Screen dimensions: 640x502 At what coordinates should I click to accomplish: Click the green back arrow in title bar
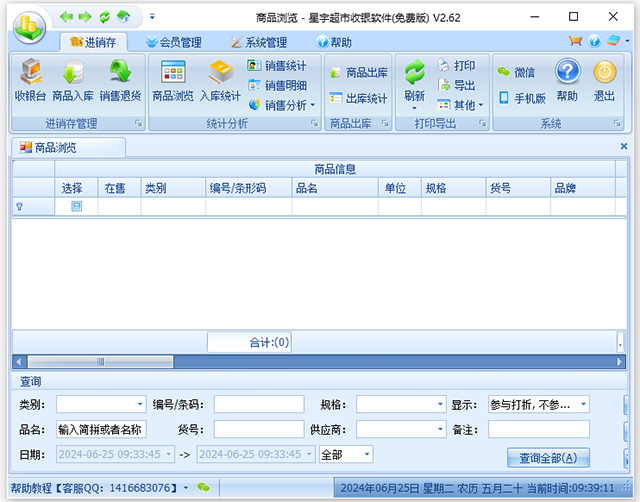(x=67, y=17)
